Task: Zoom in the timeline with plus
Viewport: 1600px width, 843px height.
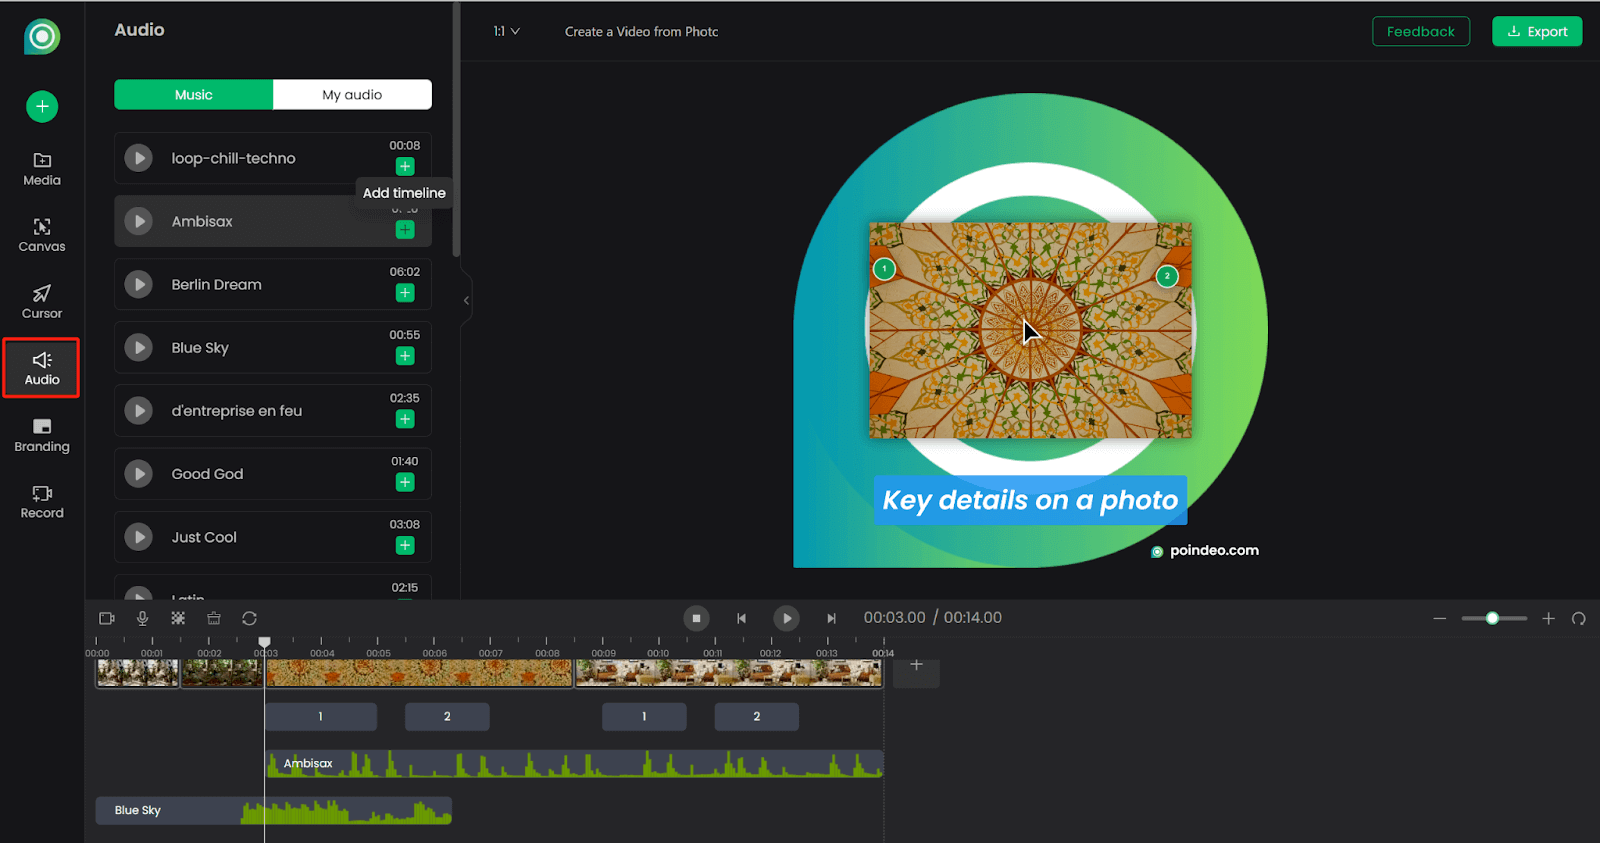Action: pos(1548,618)
